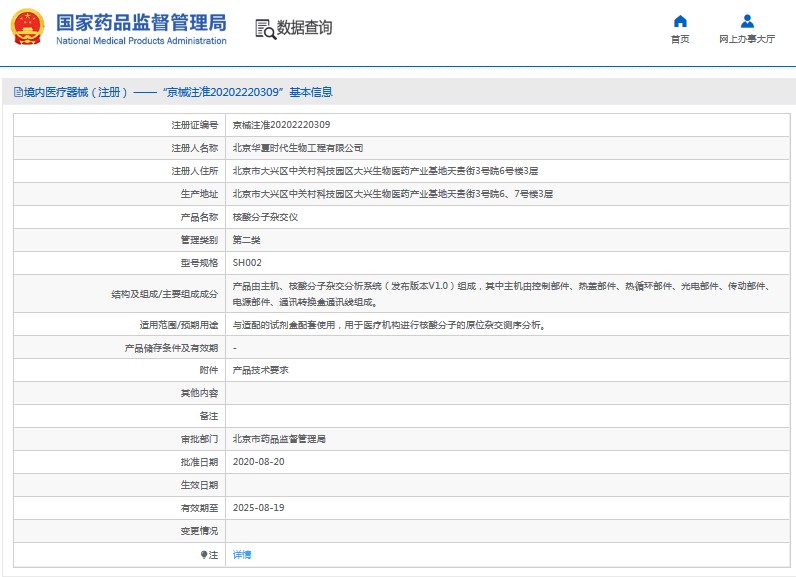Click the 产品名称 row label
Image resolution: width=796 pixels, height=577 pixels.
click(x=199, y=217)
